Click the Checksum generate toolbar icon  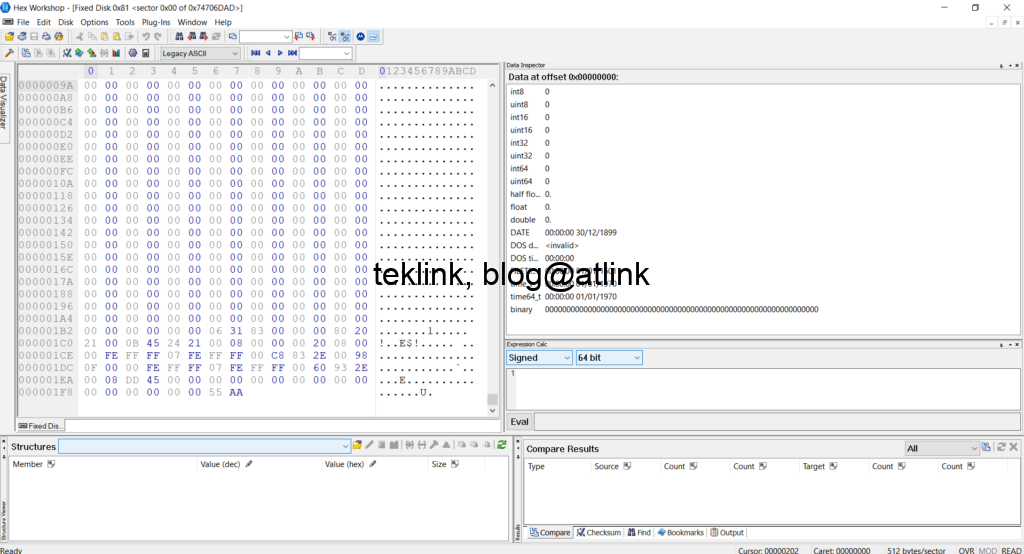pyautogui.click(x=66, y=53)
